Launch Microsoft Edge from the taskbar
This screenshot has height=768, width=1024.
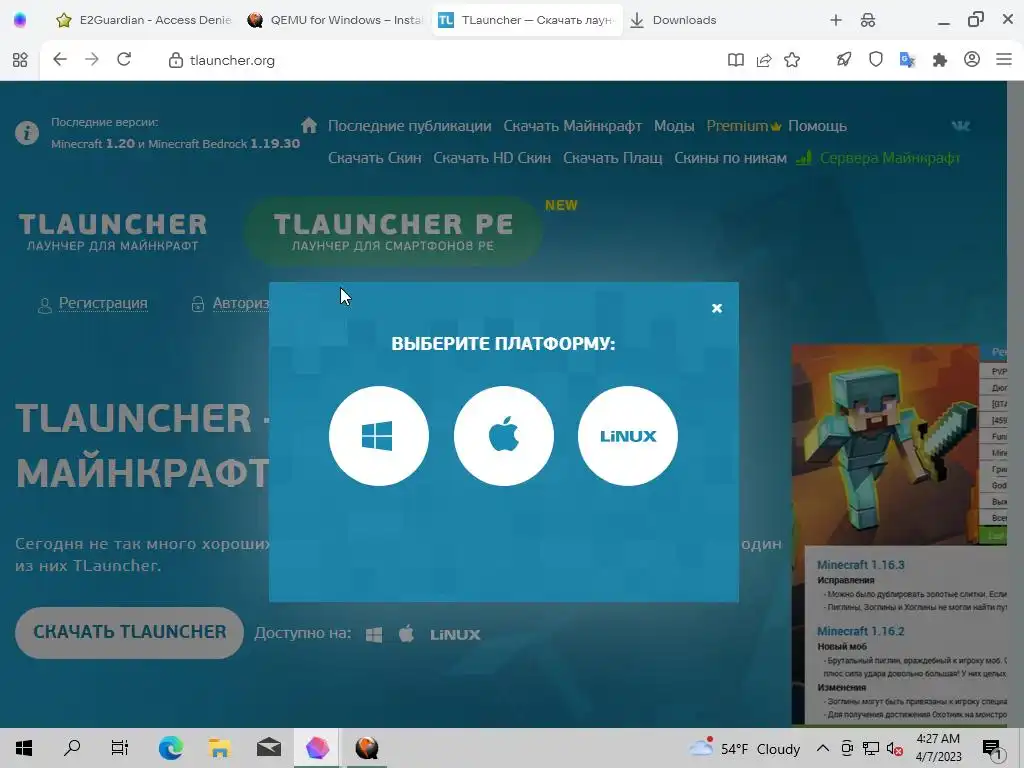point(170,748)
